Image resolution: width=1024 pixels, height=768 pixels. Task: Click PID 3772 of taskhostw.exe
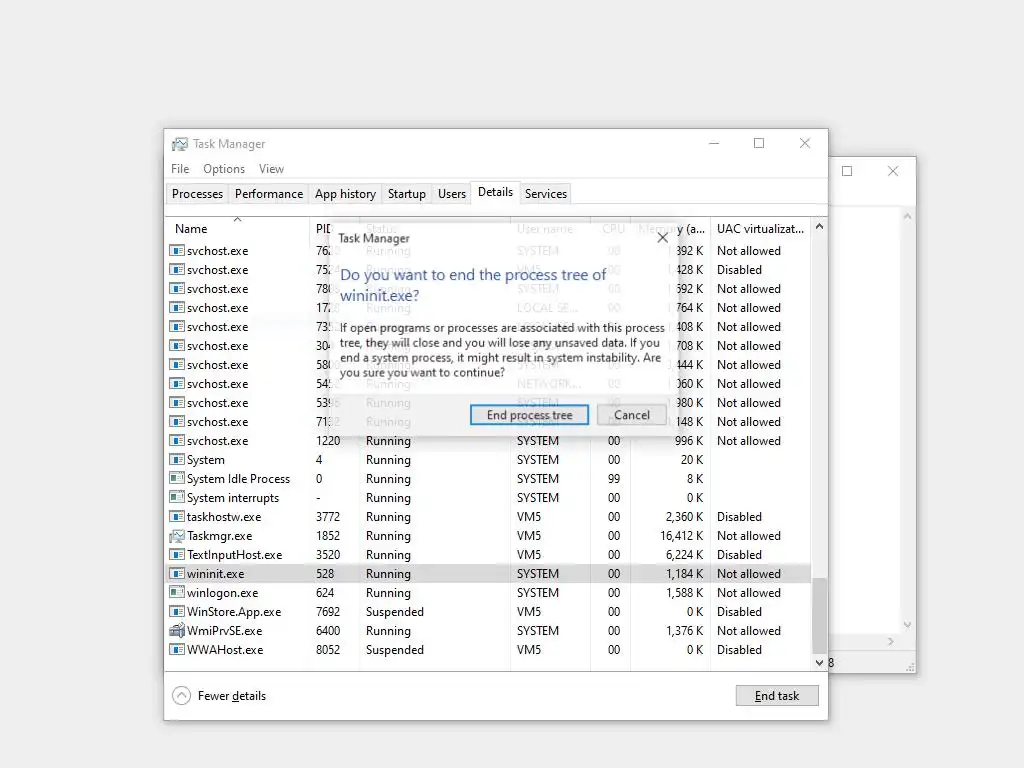328,517
